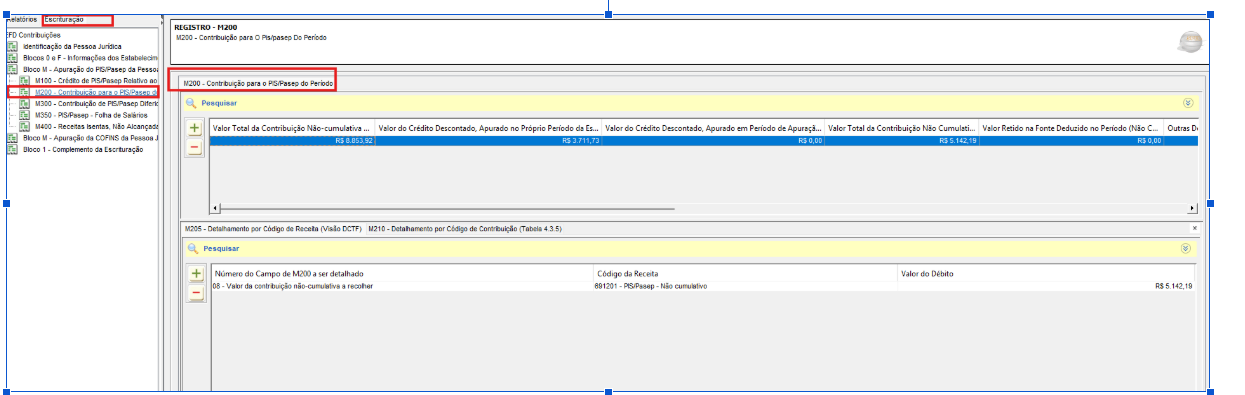The height and width of the screenshot is (395, 1245).
Task: Open the M210 - Detalhamento por Código de Contribuição tab
Action: click(x=465, y=229)
